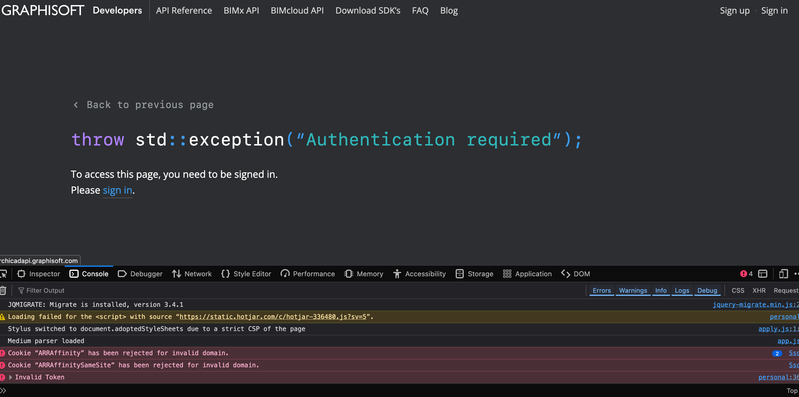Open the FAQ page
Viewport: 799px width, 397px height.
click(420, 11)
